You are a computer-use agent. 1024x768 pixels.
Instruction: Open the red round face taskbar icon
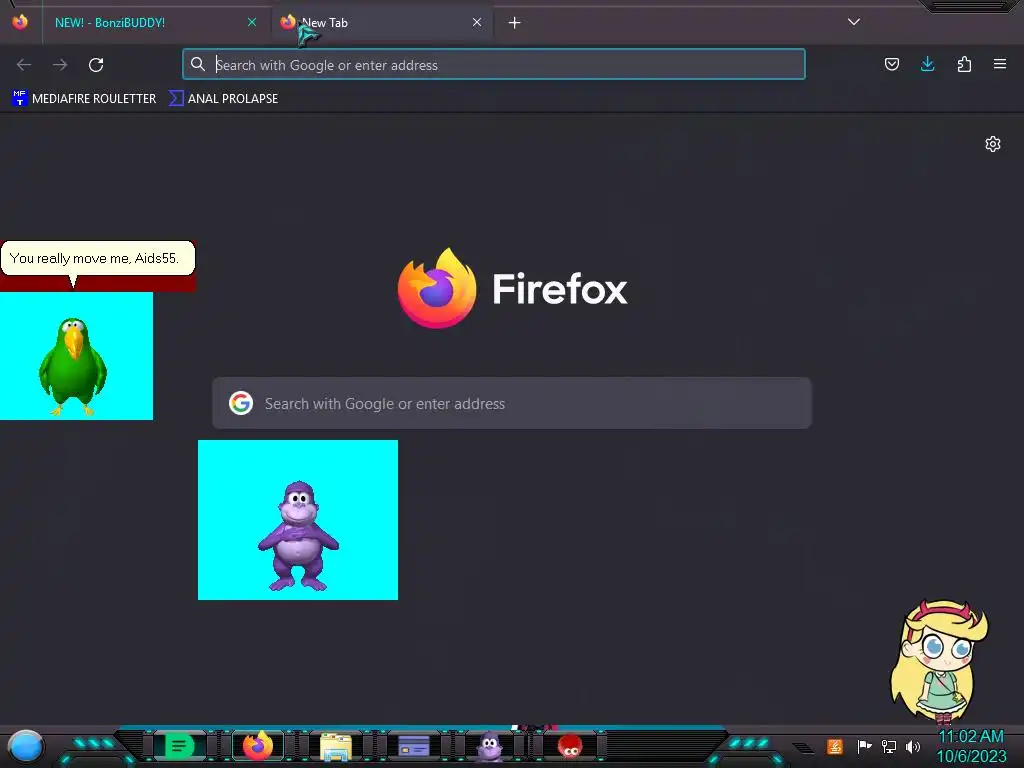click(569, 746)
